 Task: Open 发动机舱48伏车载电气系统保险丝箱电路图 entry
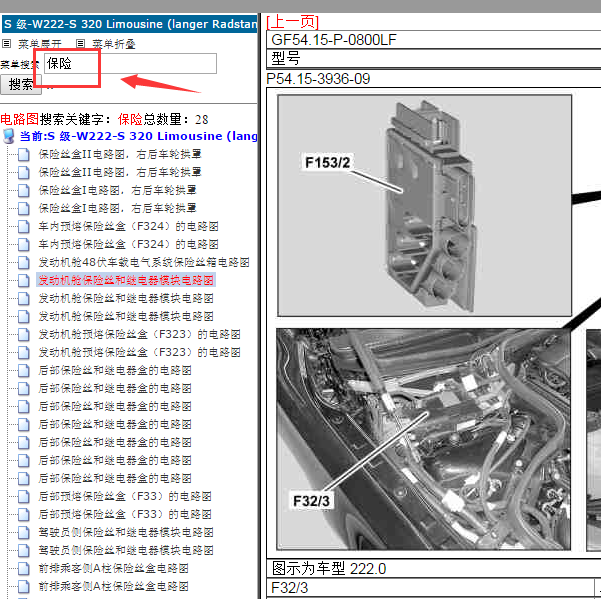[x=144, y=262]
